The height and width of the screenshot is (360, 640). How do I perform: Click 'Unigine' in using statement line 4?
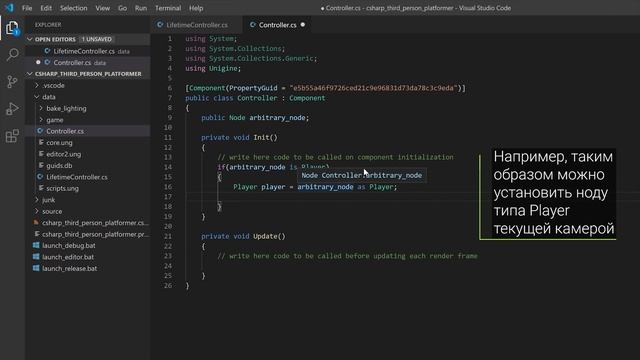tap(223, 68)
